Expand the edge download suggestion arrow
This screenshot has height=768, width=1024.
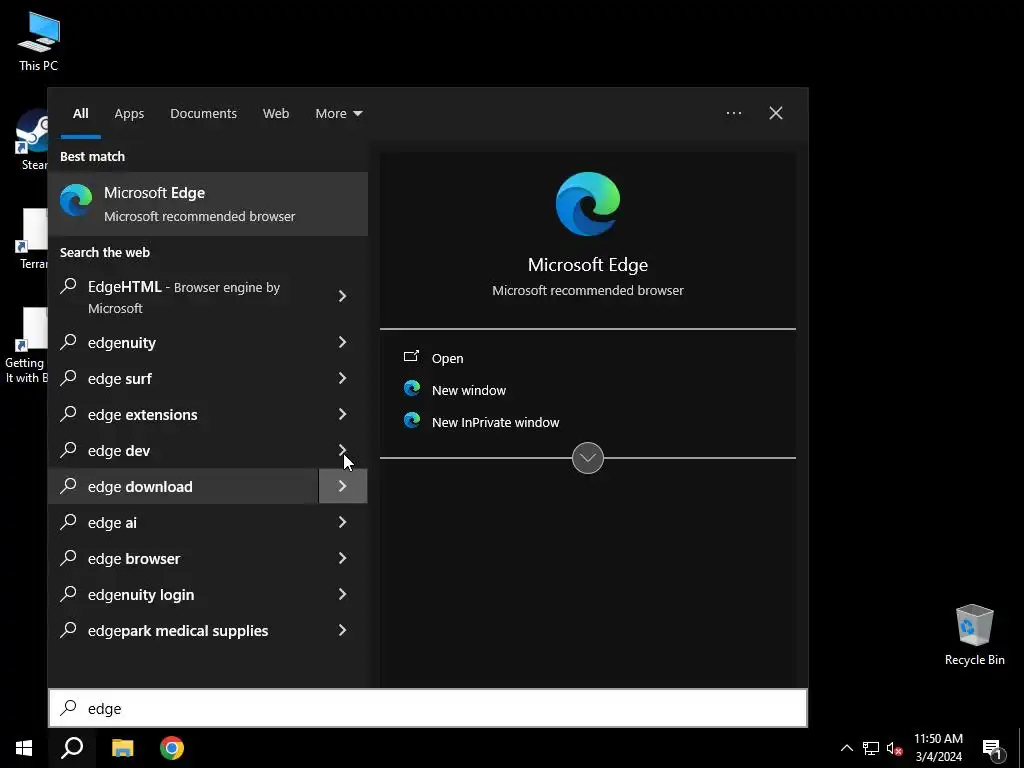point(342,486)
